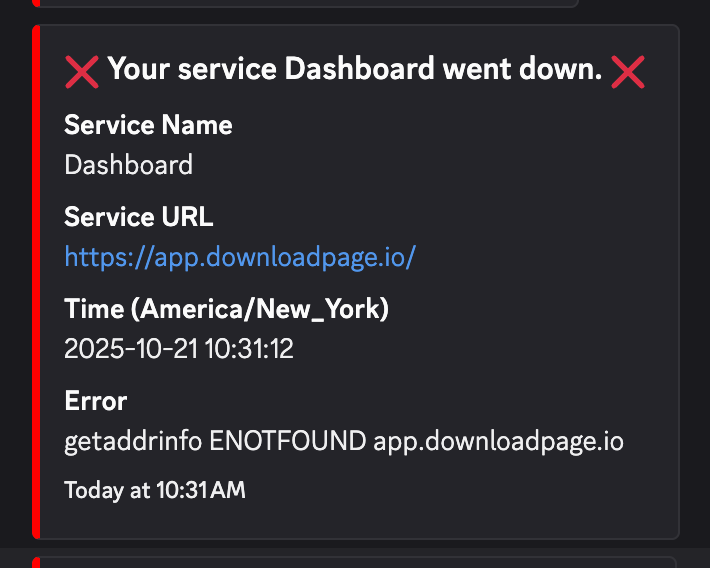Image resolution: width=710 pixels, height=568 pixels.
Task: Select the "Service Name" field label
Action: coord(148,125)
